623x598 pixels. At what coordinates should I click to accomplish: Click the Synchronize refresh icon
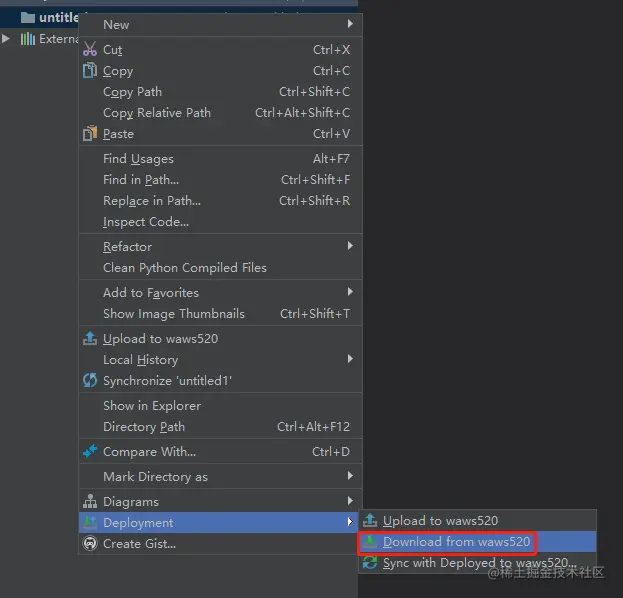coord(90,380)
